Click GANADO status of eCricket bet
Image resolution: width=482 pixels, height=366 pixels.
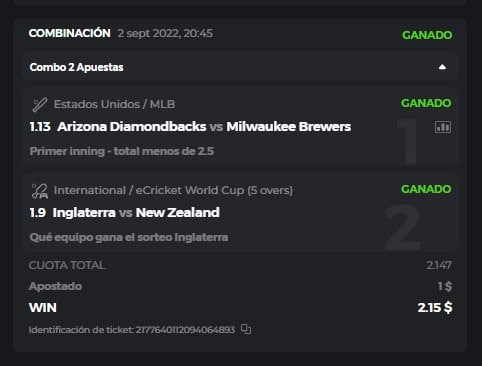tap(426, 189)
